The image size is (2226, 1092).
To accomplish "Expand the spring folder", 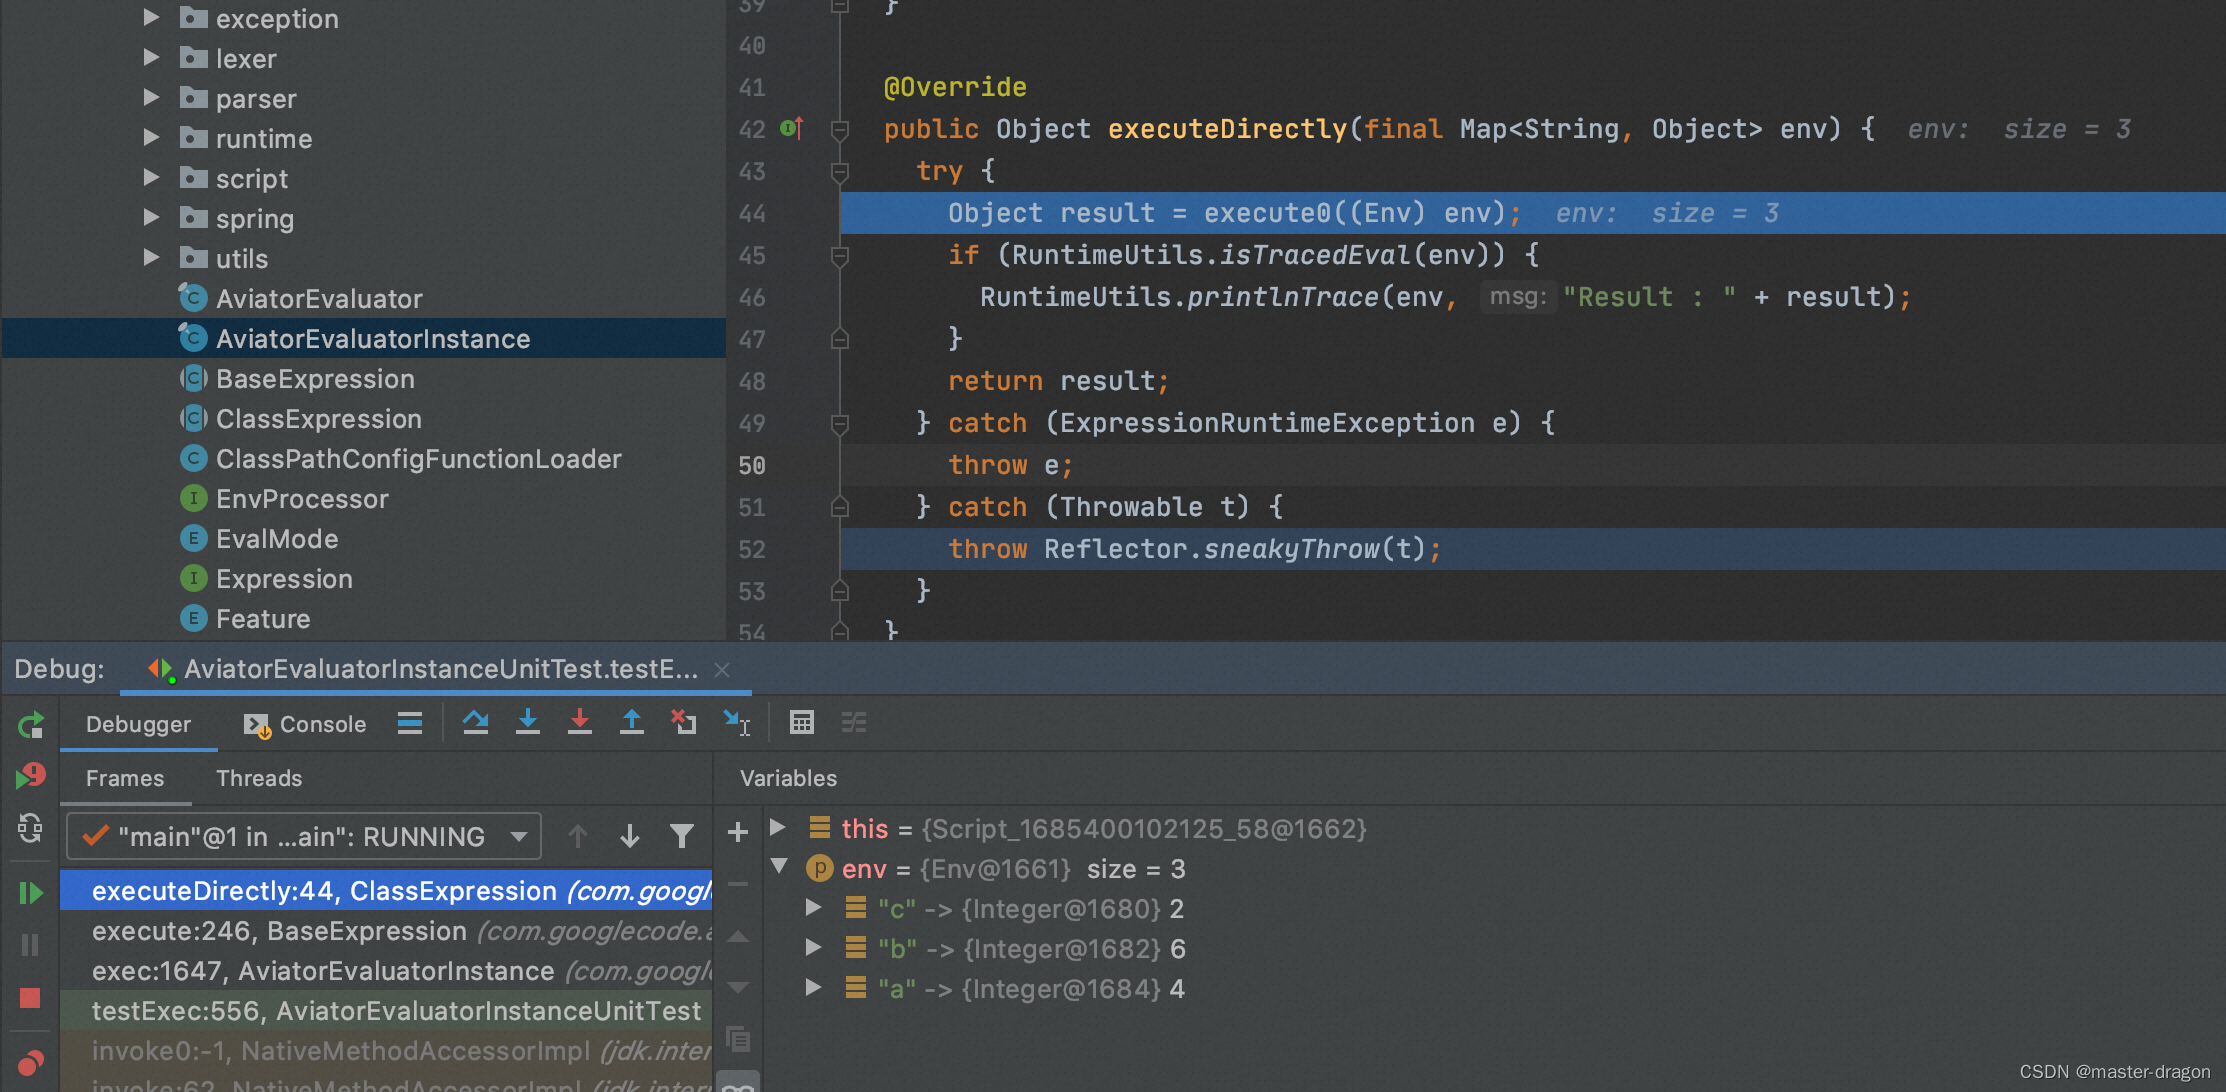I will tap(152, 218).
